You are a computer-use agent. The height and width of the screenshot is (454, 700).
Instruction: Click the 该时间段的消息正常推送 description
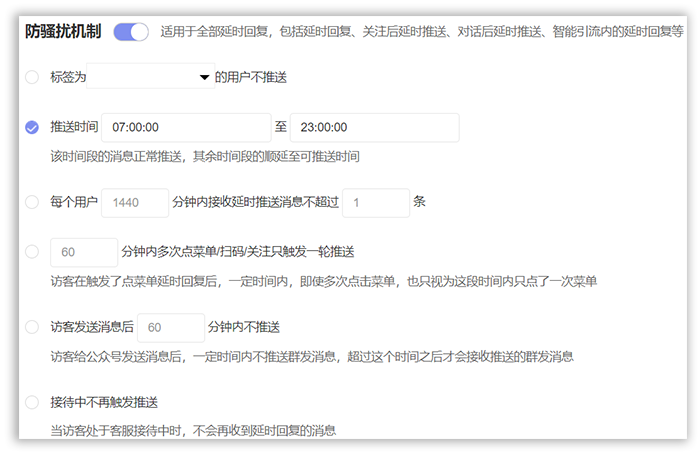[x=205, y=157]
